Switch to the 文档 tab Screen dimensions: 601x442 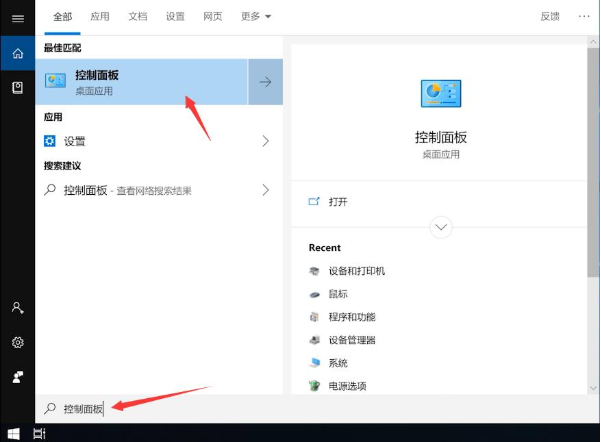point(138,16)
